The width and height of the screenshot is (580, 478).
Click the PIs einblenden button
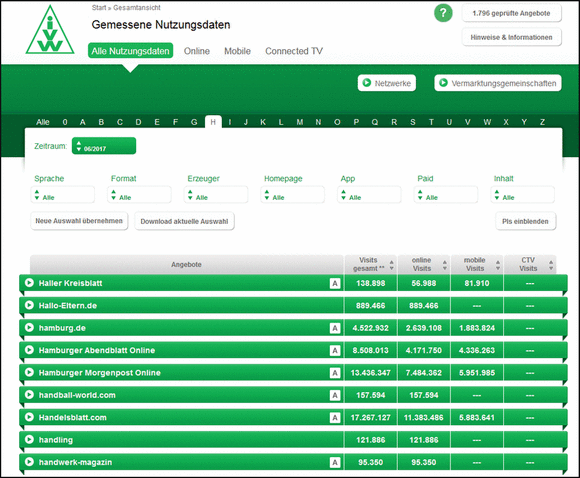click(x=526, y=221)
